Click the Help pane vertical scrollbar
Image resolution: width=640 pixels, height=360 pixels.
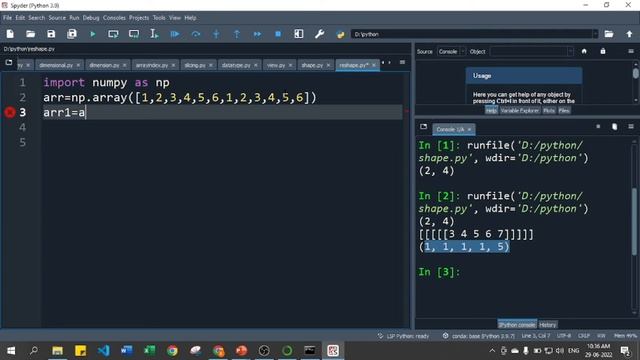pyautogui.click(x=636, y=81)
